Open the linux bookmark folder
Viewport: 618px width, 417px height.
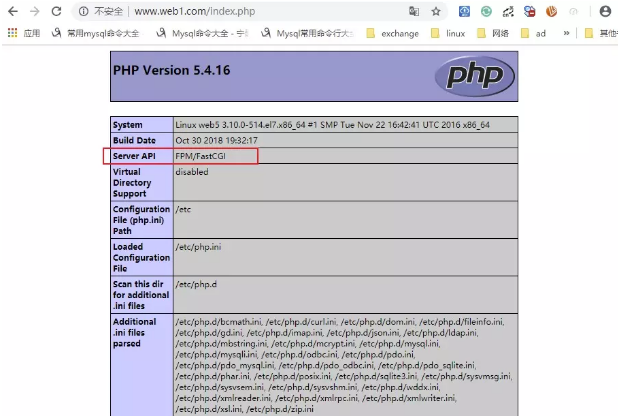448,33
